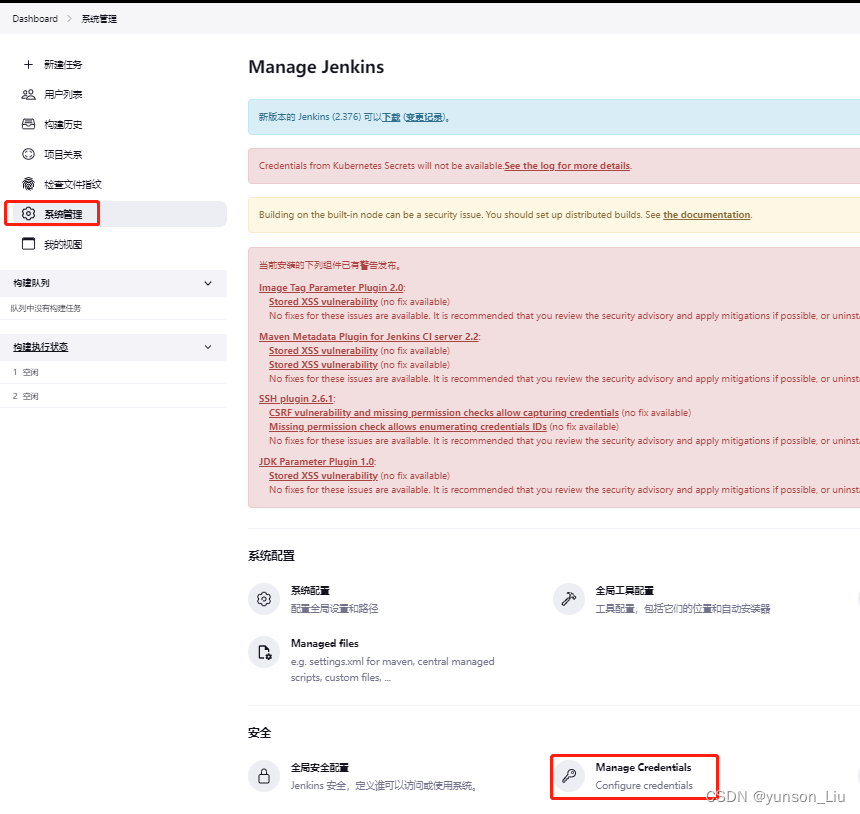Click the Manage Jenkins heading

(x=316, y=67)
